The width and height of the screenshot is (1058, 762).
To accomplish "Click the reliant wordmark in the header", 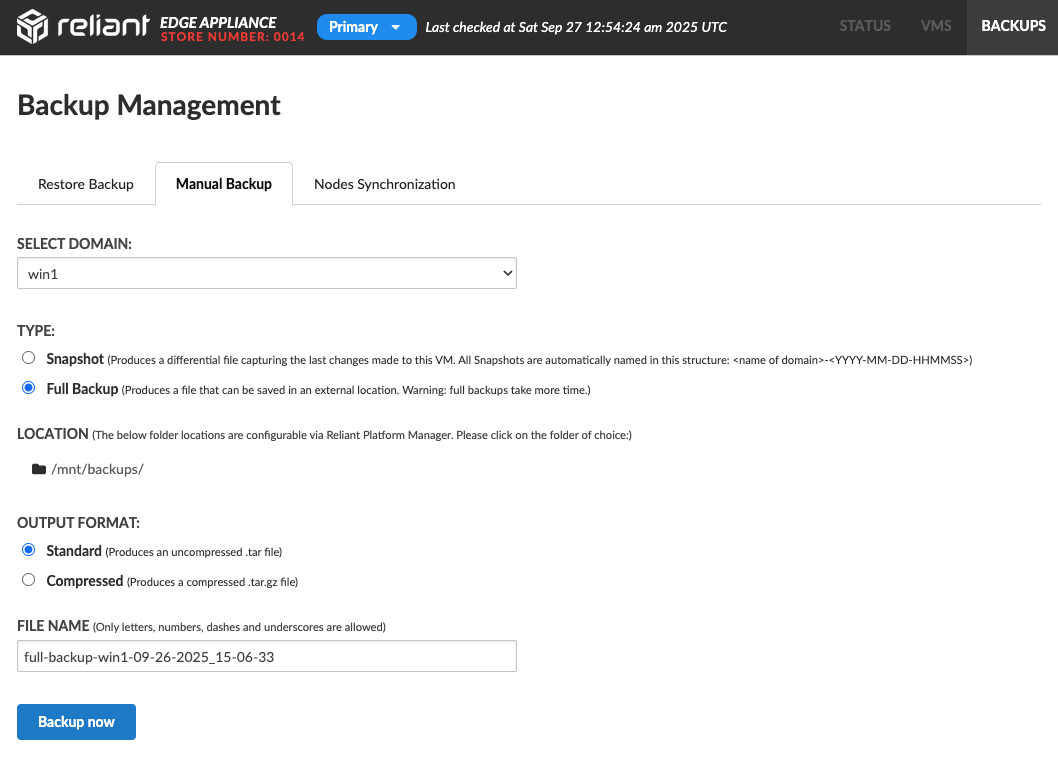I will [103, 26].
